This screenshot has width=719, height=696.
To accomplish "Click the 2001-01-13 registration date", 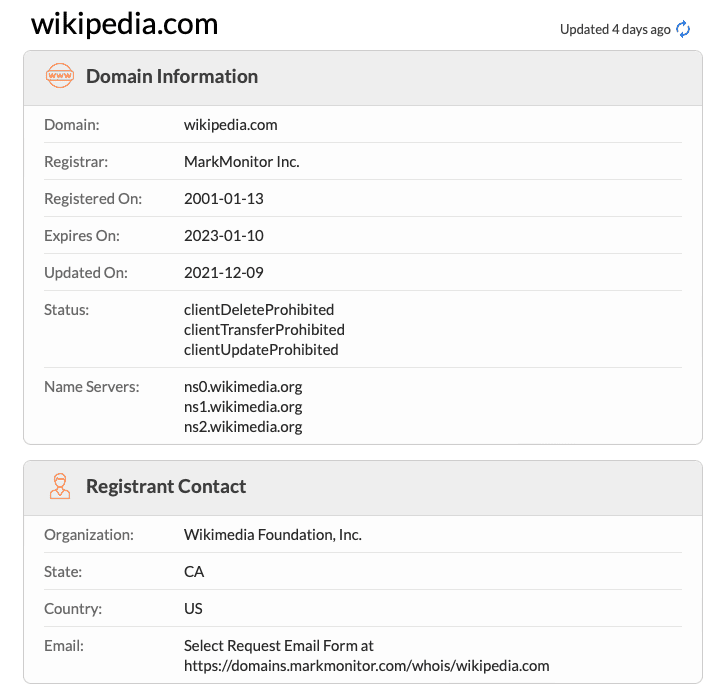I will coord(224,199).
